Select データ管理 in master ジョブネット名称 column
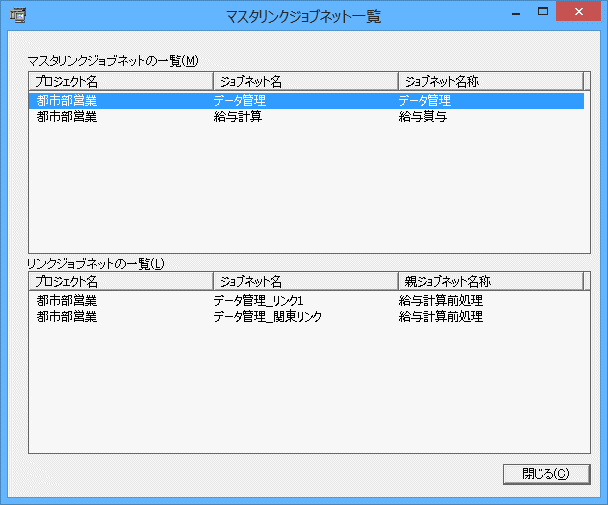608x505 pixels. 425,101
